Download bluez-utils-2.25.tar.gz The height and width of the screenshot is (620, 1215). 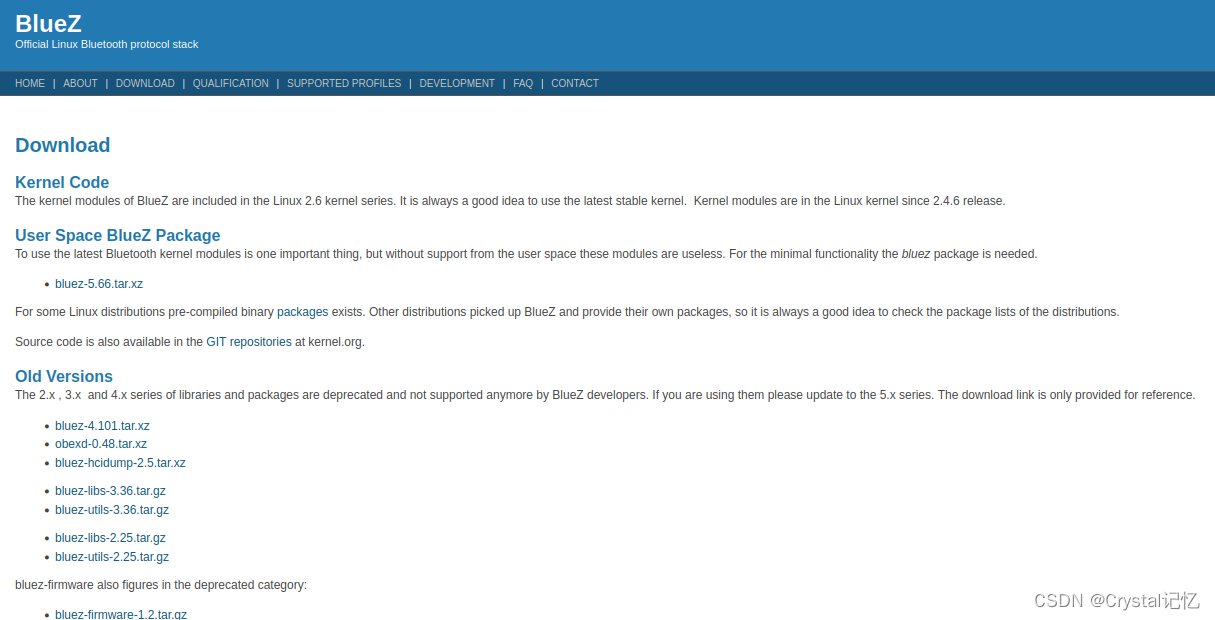pos(112,557)
